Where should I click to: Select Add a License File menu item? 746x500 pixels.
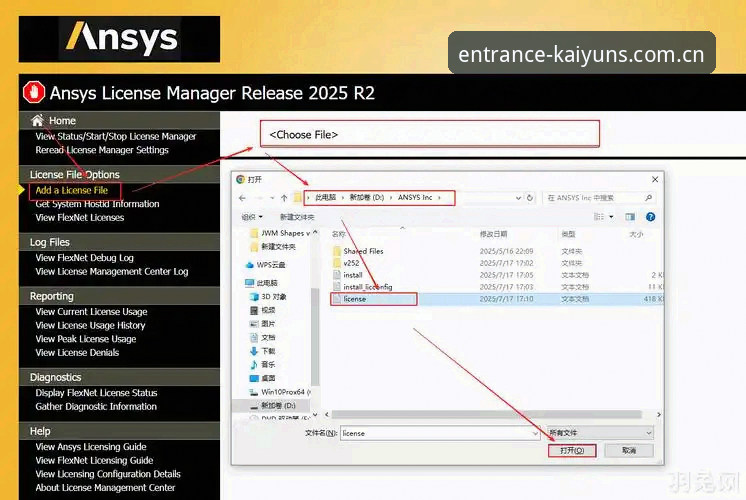[72, 190]
